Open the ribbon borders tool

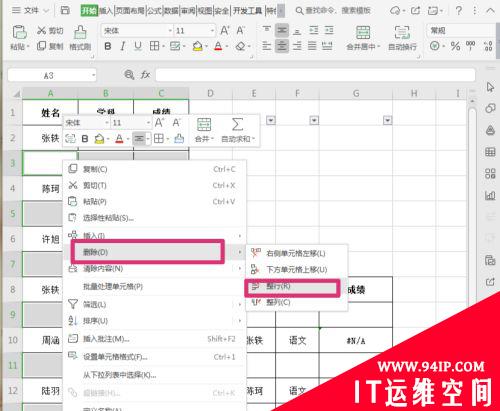[154, 46]
